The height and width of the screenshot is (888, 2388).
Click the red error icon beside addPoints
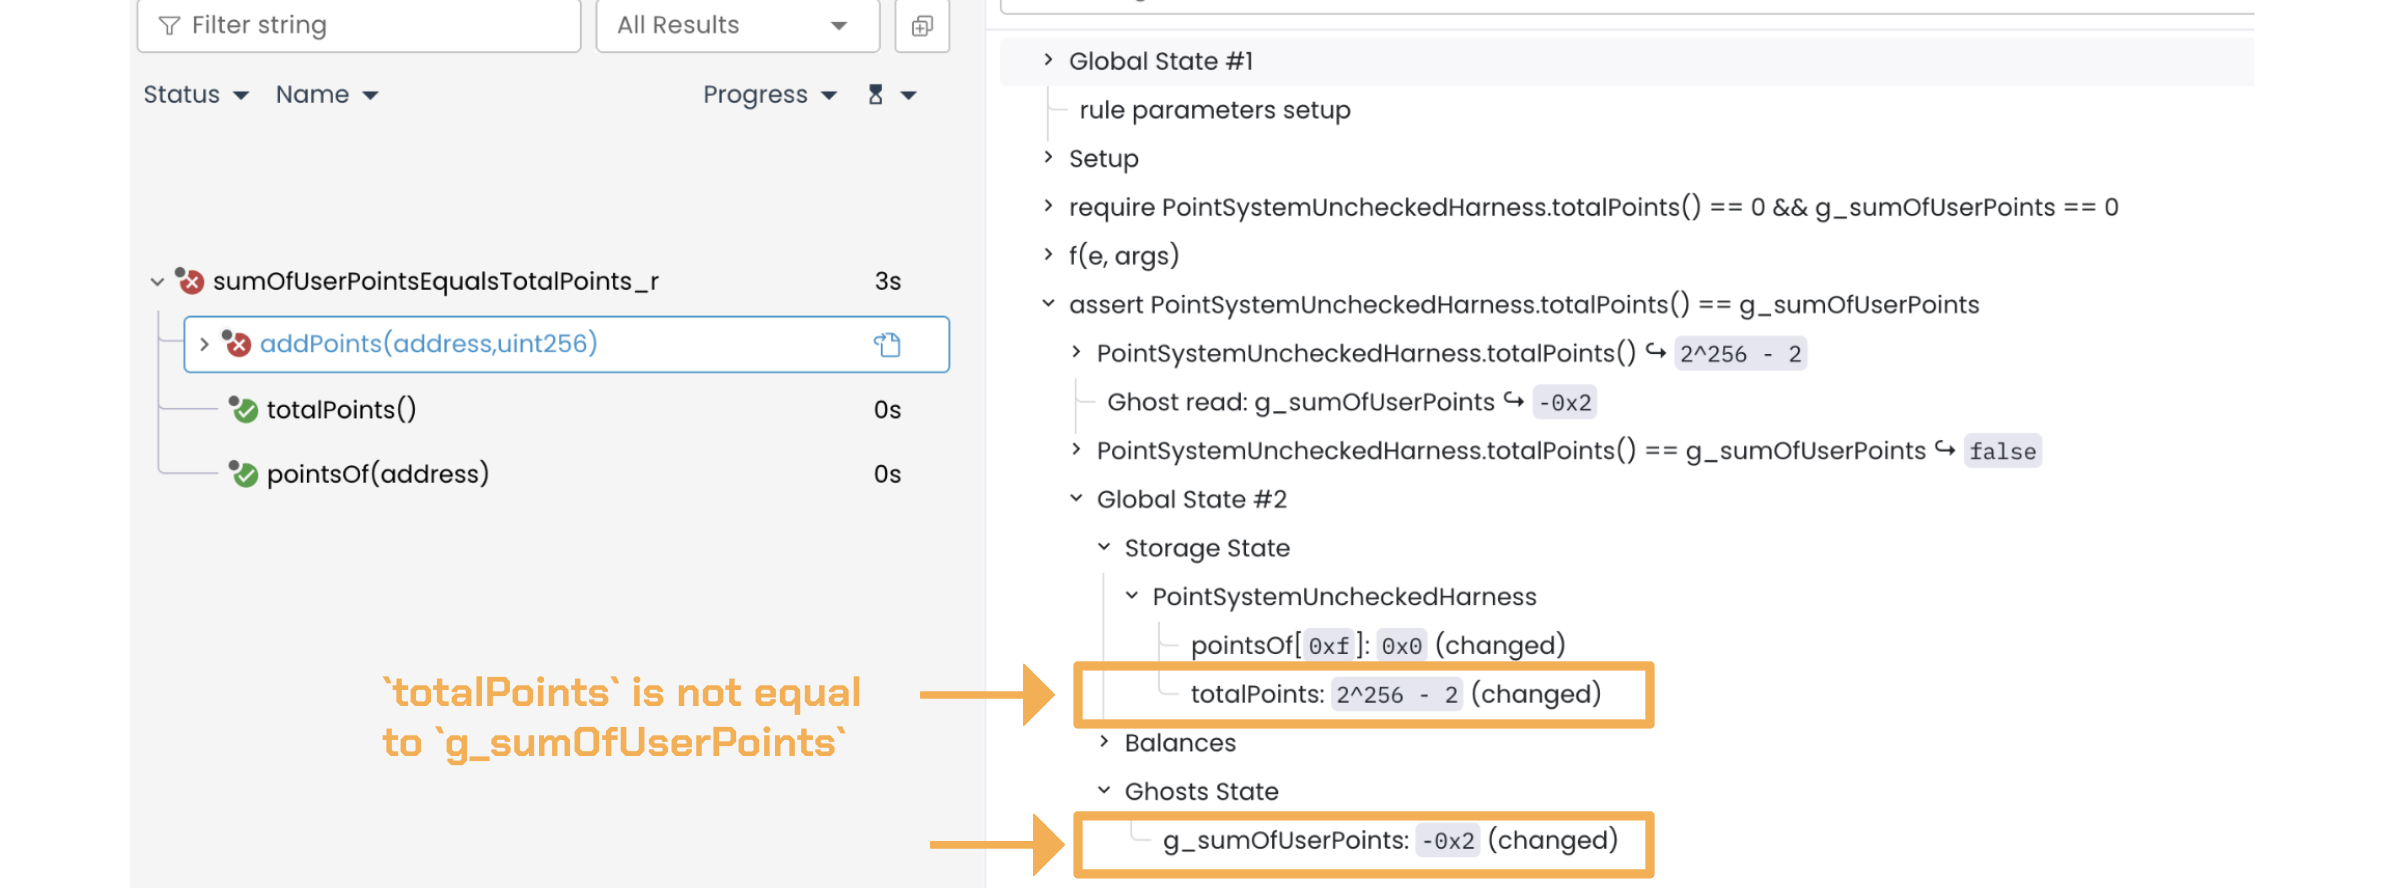237,344
